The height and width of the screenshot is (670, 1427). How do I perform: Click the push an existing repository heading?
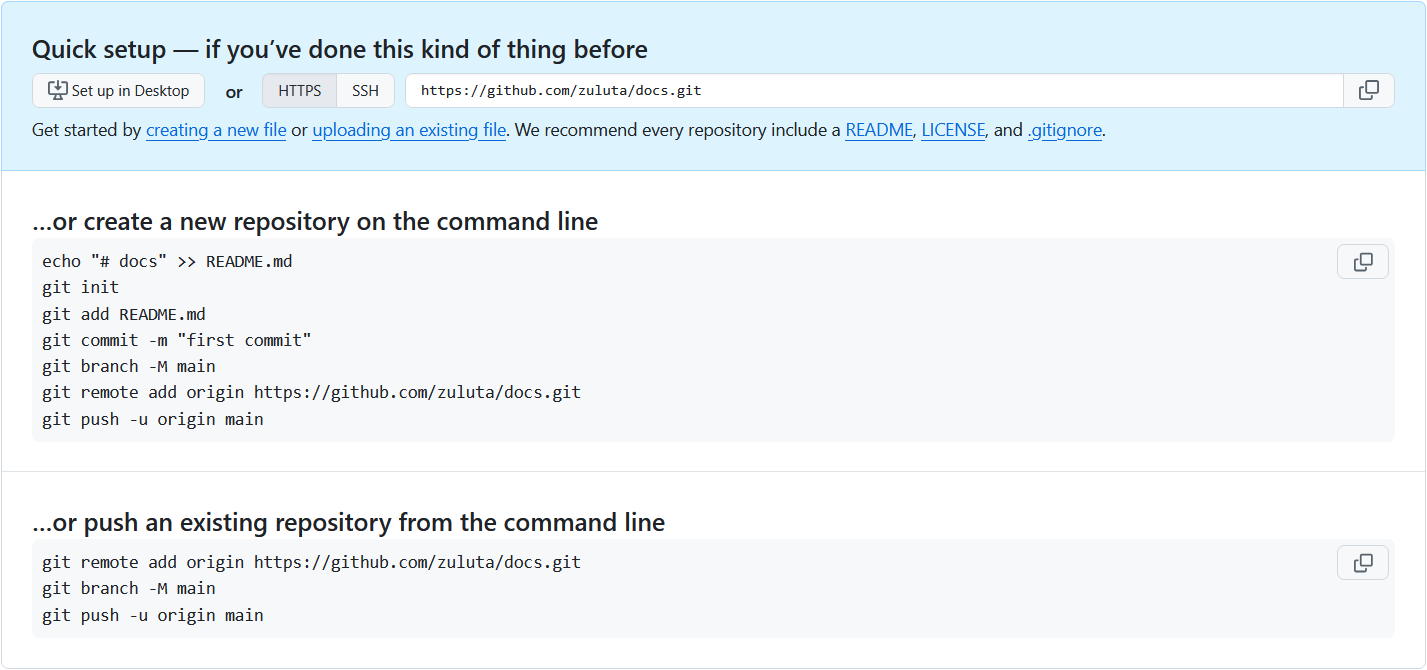tap(348, 522)
